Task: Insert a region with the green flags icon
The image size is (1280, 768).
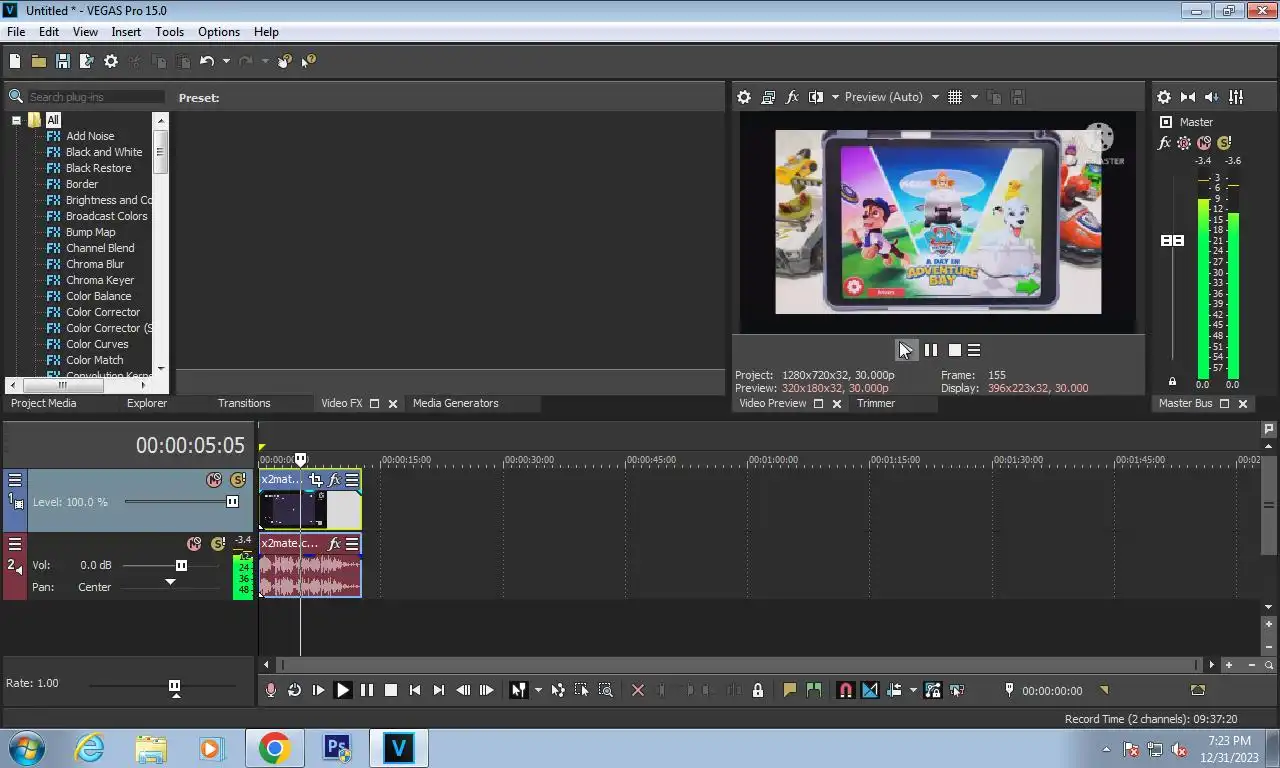Action: pyautogui.click(x=813, y=690)
